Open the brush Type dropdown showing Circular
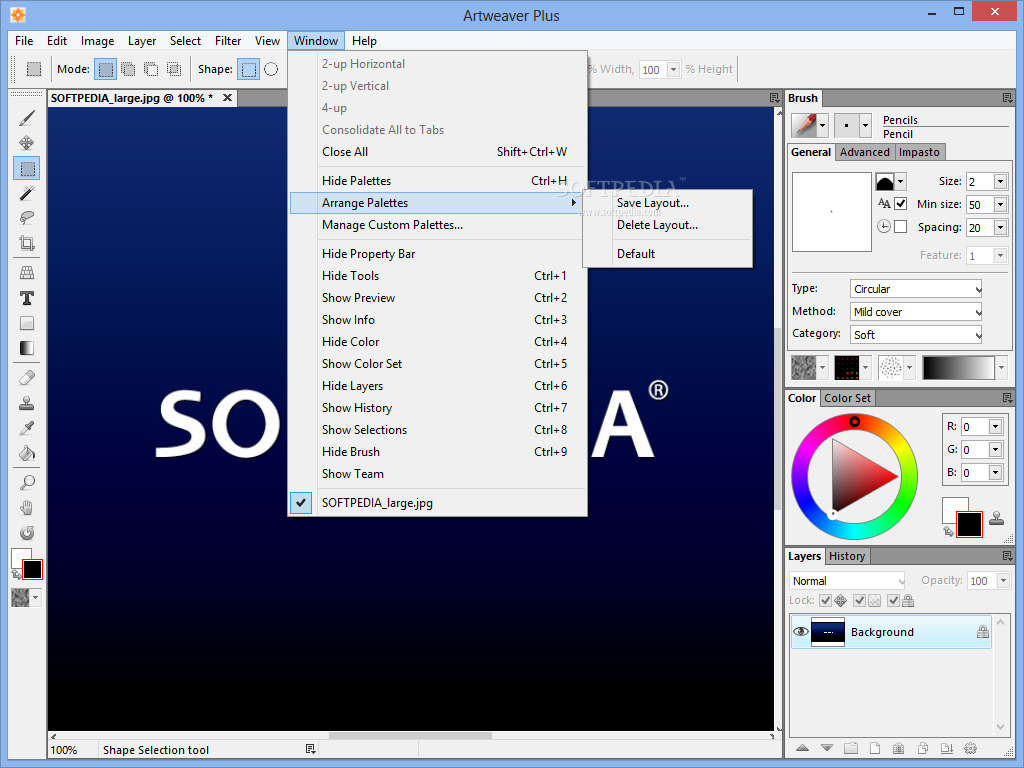 click(x=916, y=289)
